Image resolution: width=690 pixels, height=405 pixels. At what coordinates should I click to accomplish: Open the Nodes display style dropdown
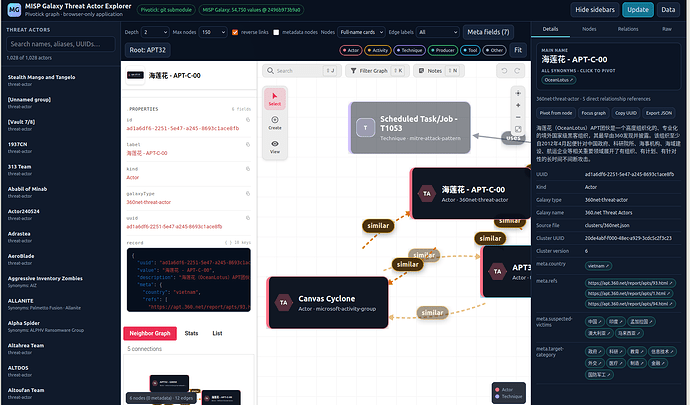pyautogui.click(x=361, y=32)
